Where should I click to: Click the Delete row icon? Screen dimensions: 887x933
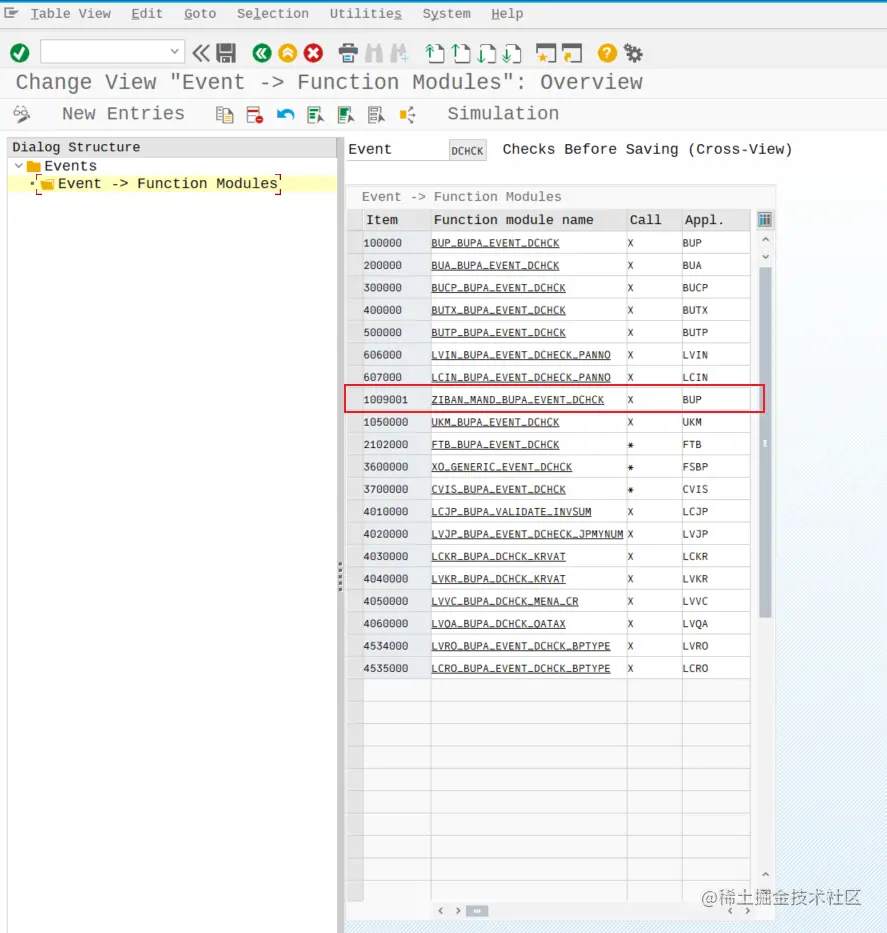coord(255,114)
